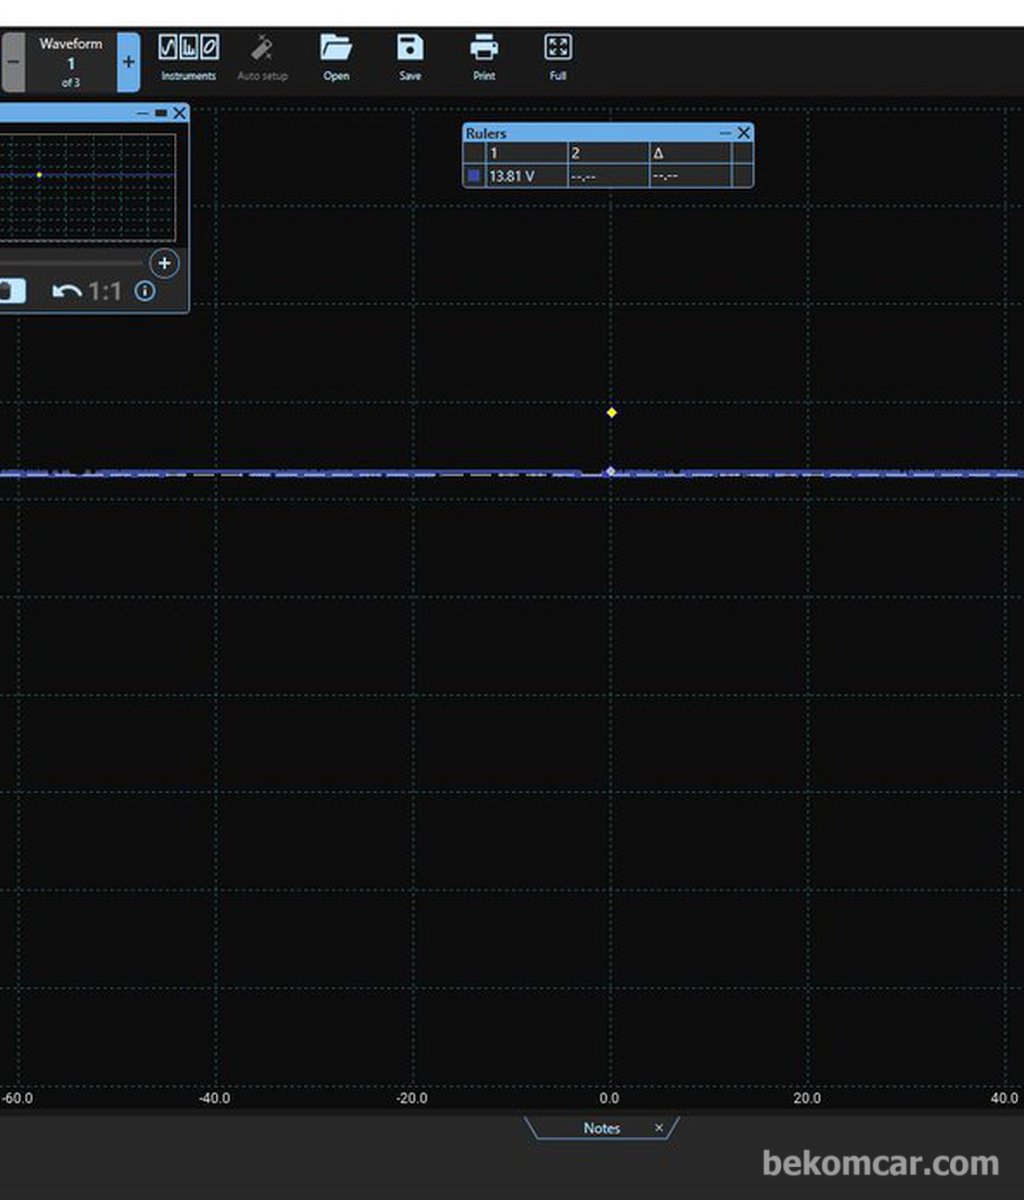Click the highlighted button left of the 1:1 zoom reset

point(10,292)
